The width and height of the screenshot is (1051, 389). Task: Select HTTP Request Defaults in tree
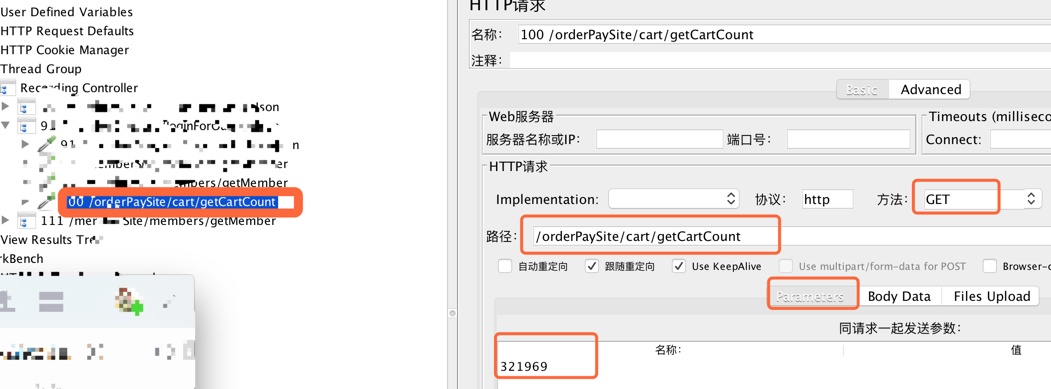point(67,31)
